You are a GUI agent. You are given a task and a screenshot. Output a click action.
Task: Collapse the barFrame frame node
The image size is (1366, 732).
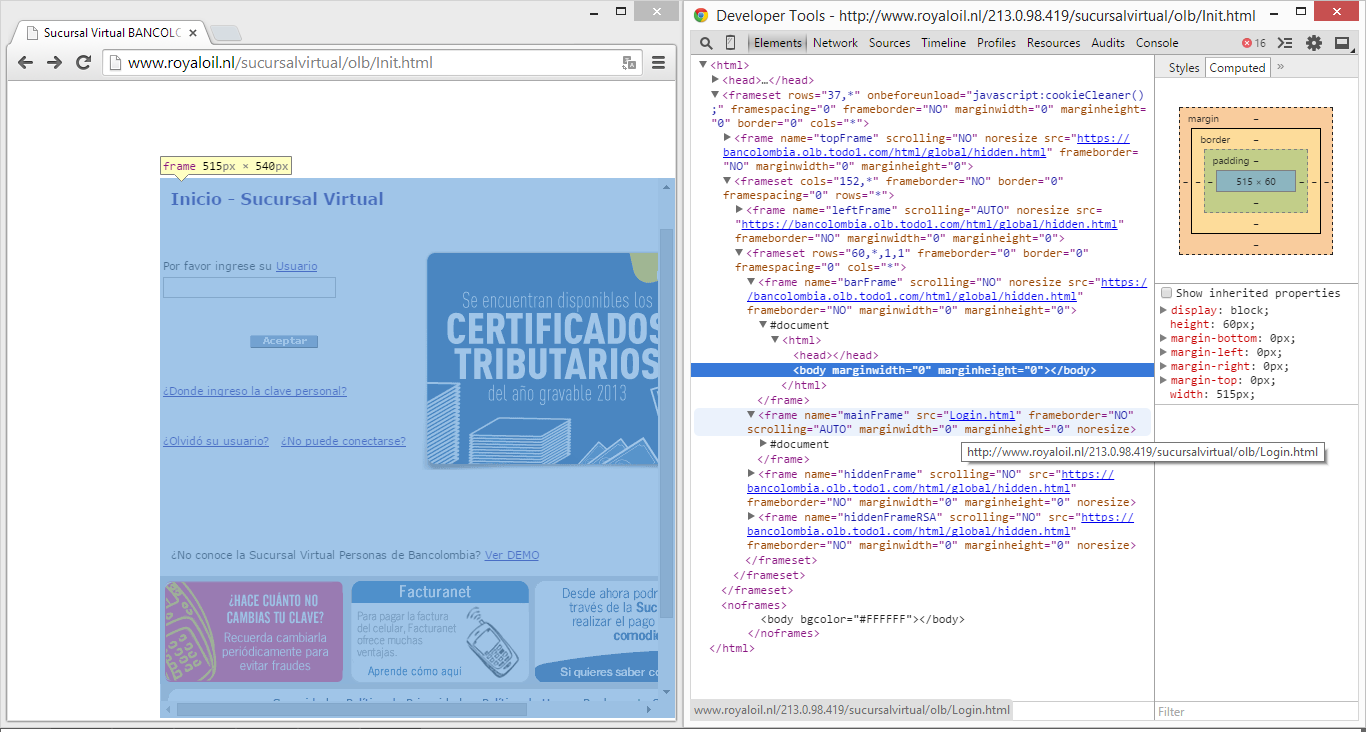point(751,282)
